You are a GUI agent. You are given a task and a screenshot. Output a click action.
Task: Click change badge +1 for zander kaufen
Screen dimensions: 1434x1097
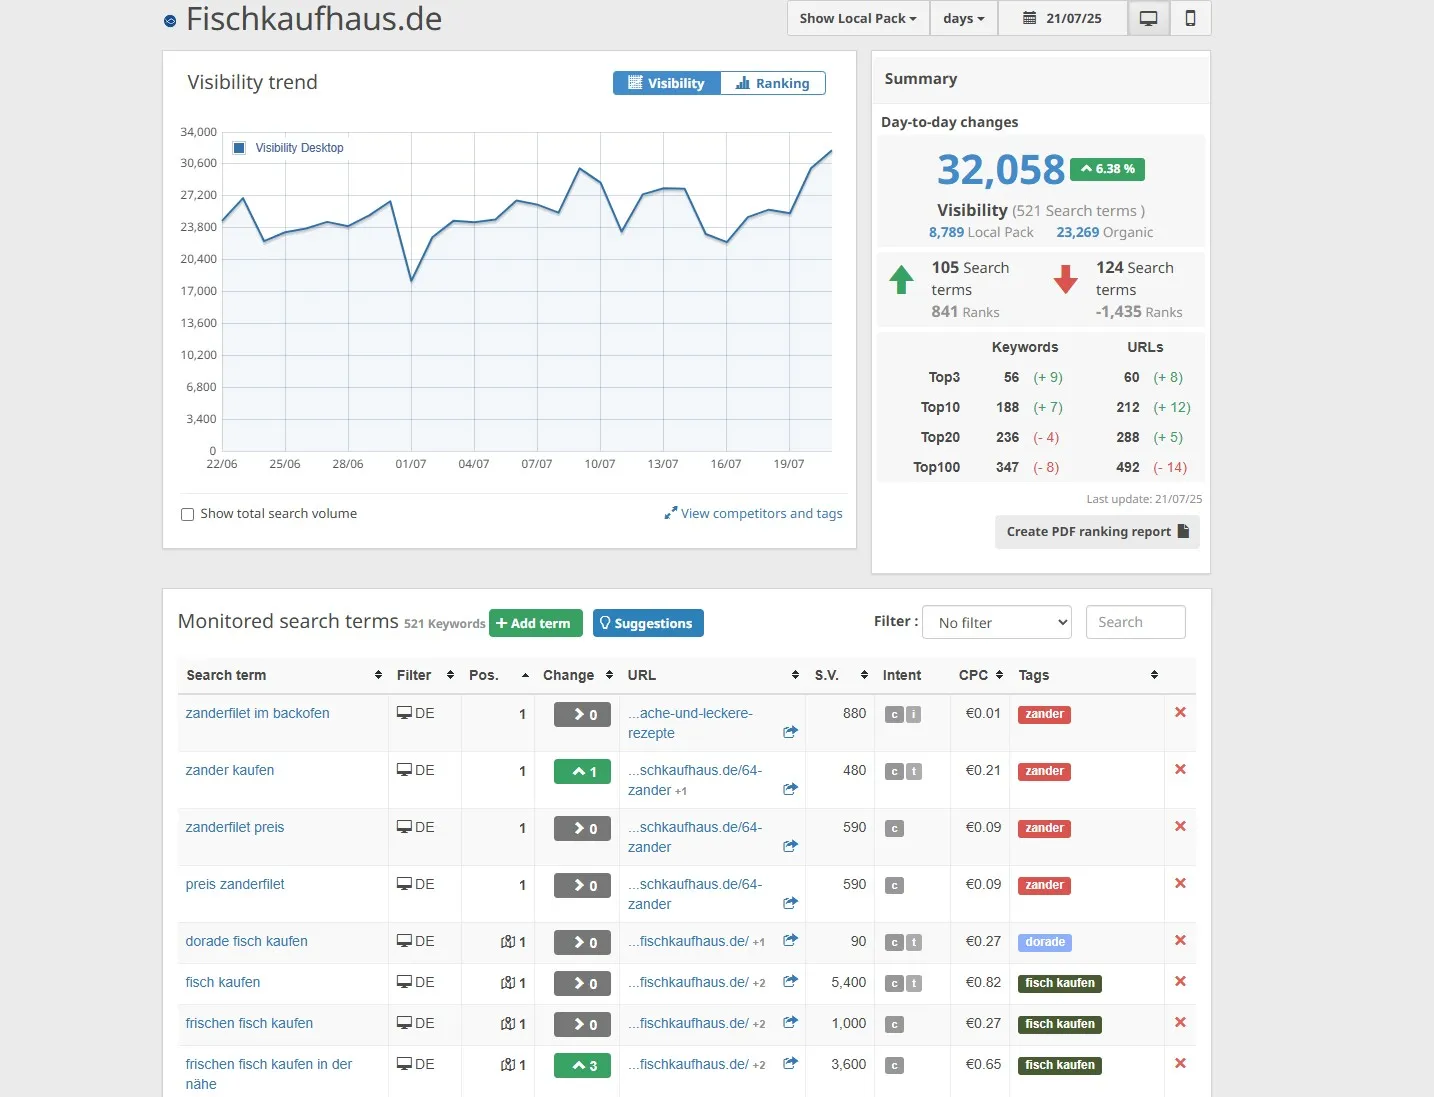582,772
